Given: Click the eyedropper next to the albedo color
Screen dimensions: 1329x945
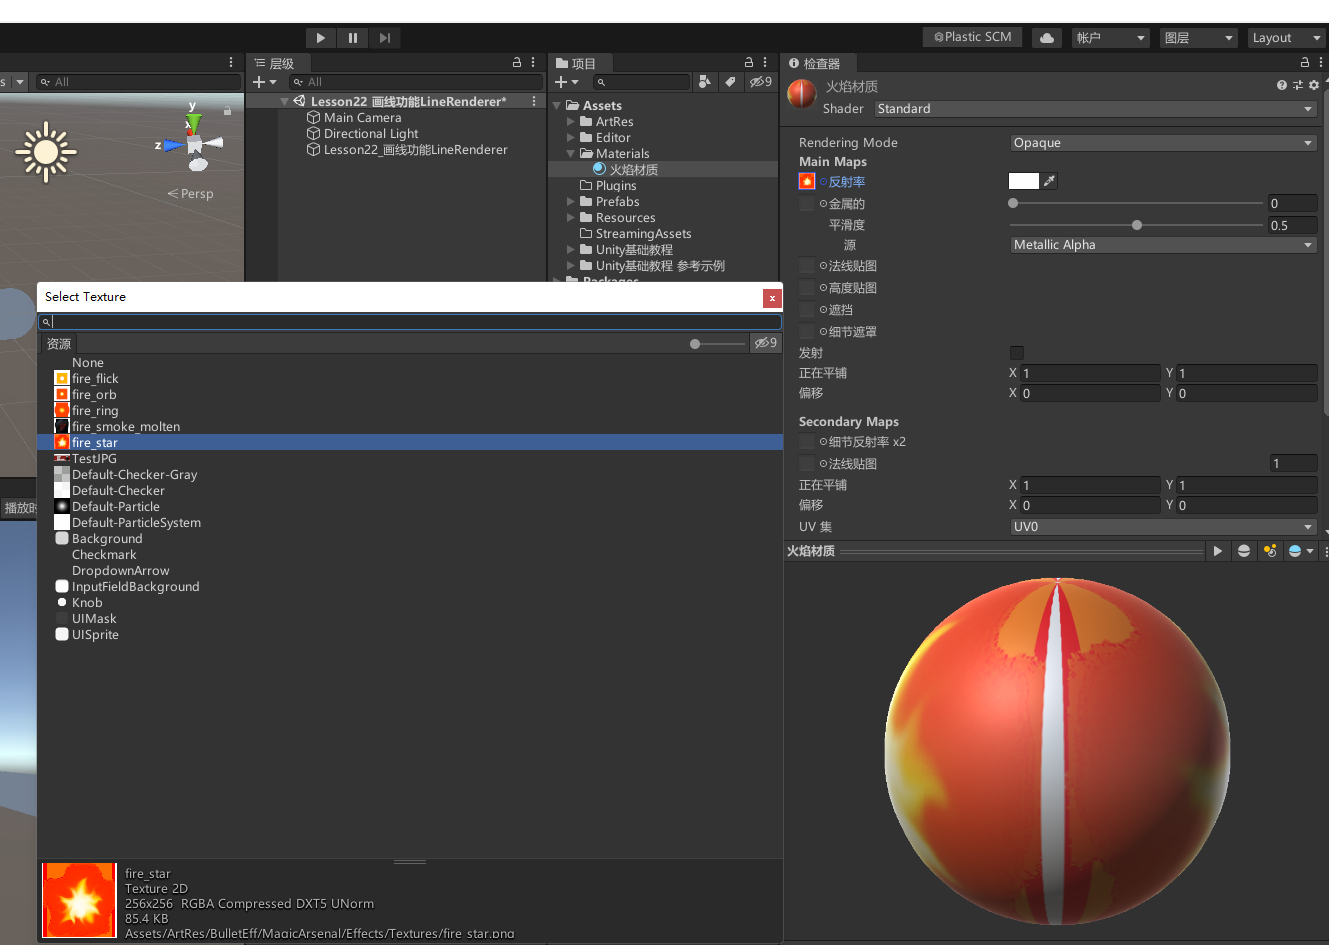Looking at the screenshot, I should (x=1049, y=181).
